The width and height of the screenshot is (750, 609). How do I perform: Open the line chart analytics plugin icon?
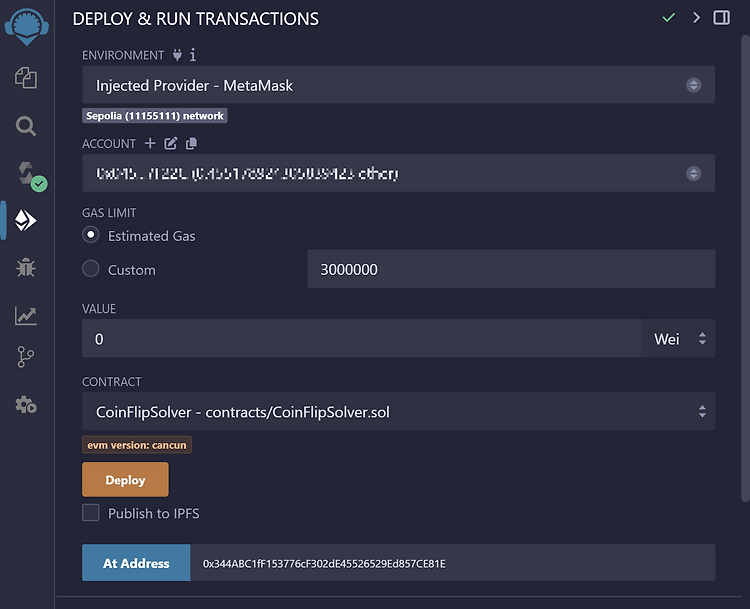(x=26, y=316)
